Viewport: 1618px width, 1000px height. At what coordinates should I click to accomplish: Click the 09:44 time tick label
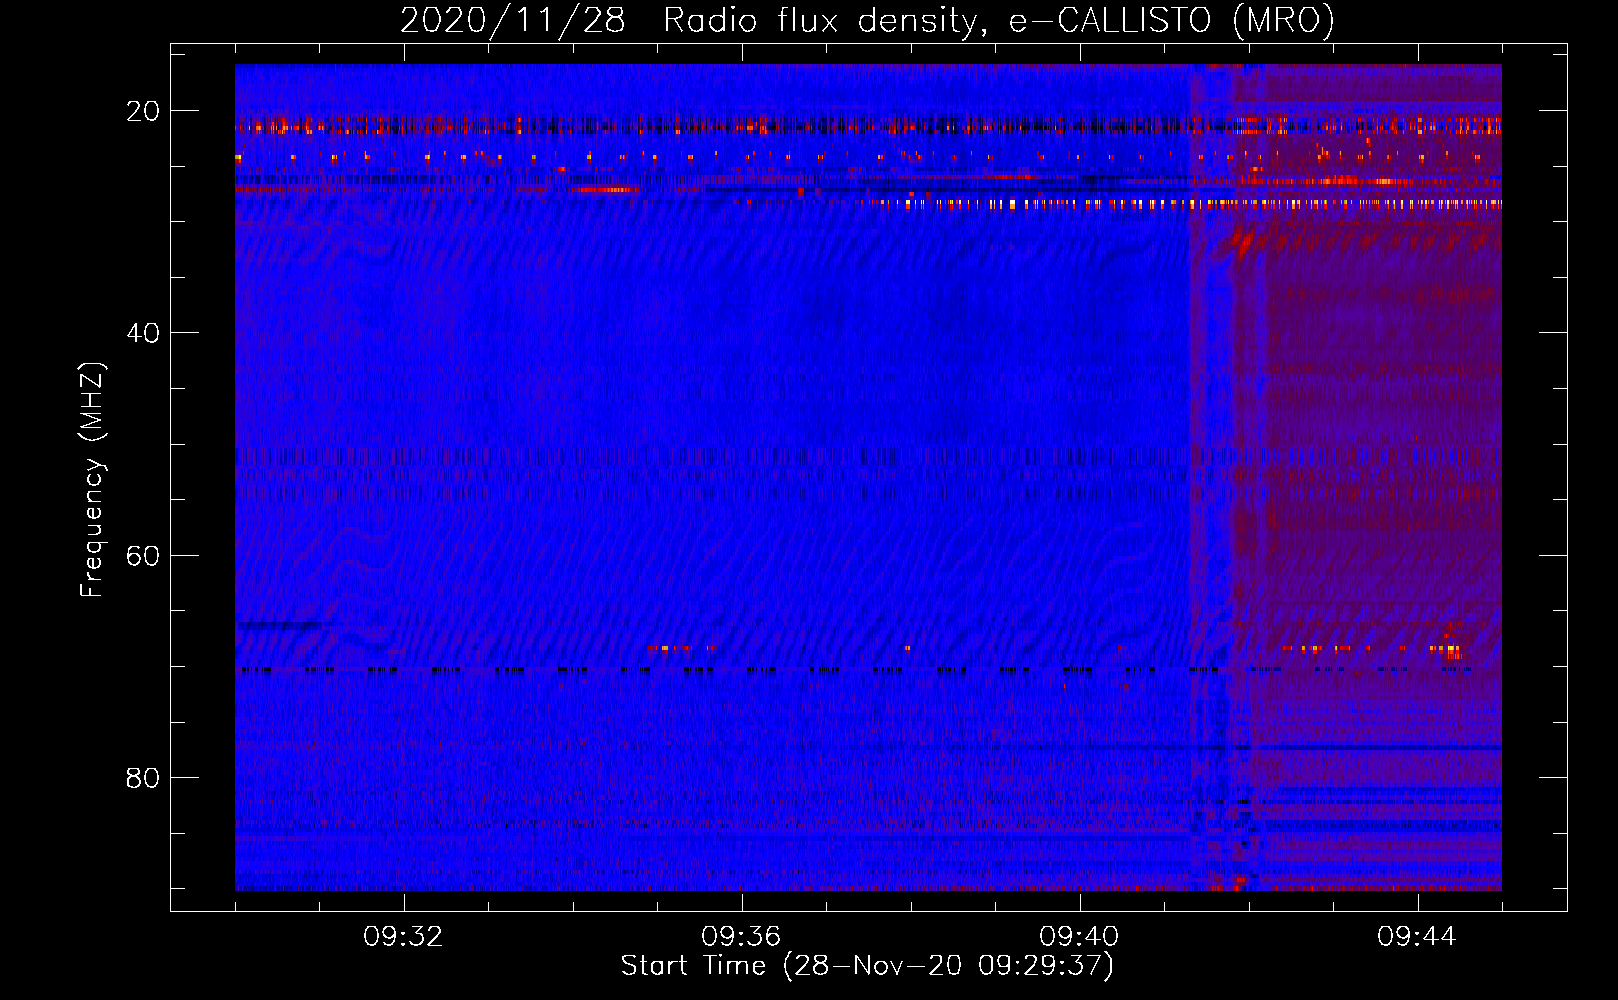(x=1417, y=937)
